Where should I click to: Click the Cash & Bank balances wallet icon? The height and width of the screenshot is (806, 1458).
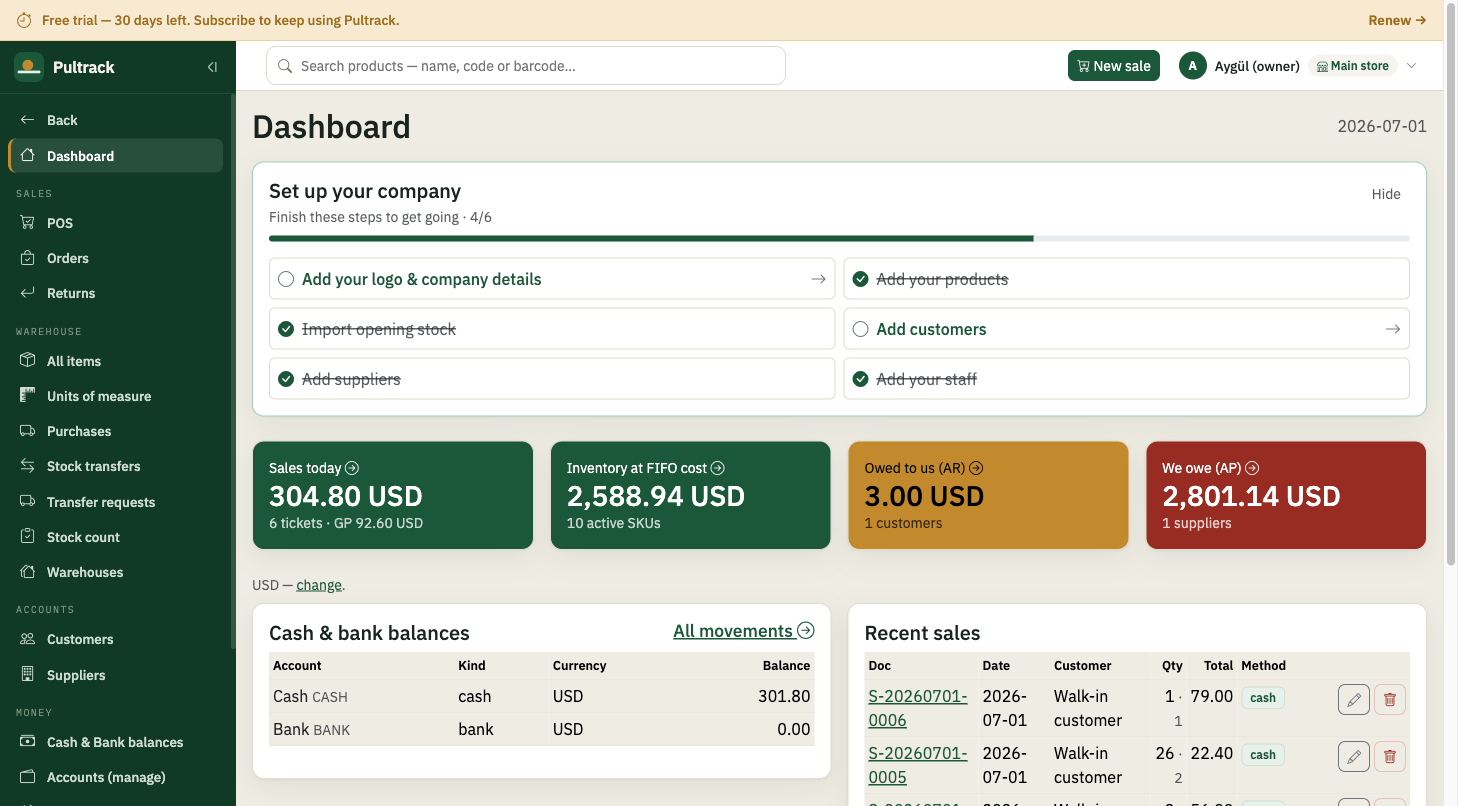(x=28, y=742)
